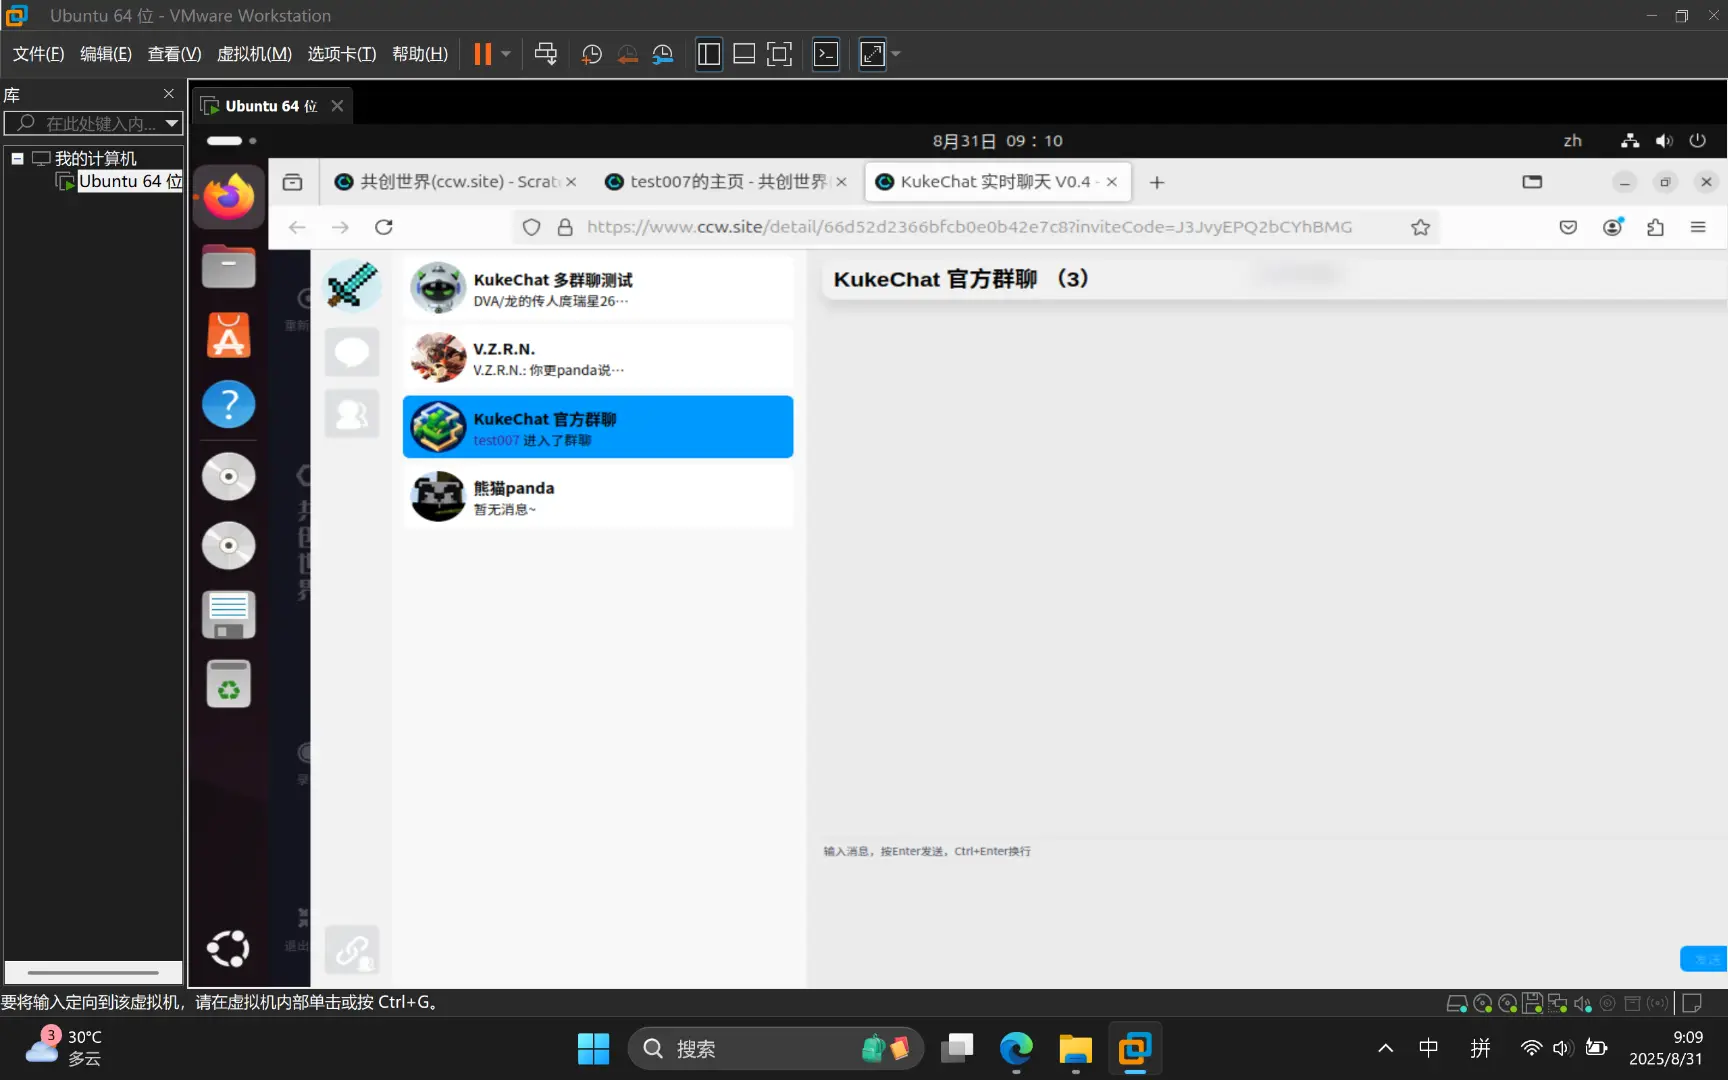
Task: Toggle the thumbnail bar view icon
Action: 744,54
